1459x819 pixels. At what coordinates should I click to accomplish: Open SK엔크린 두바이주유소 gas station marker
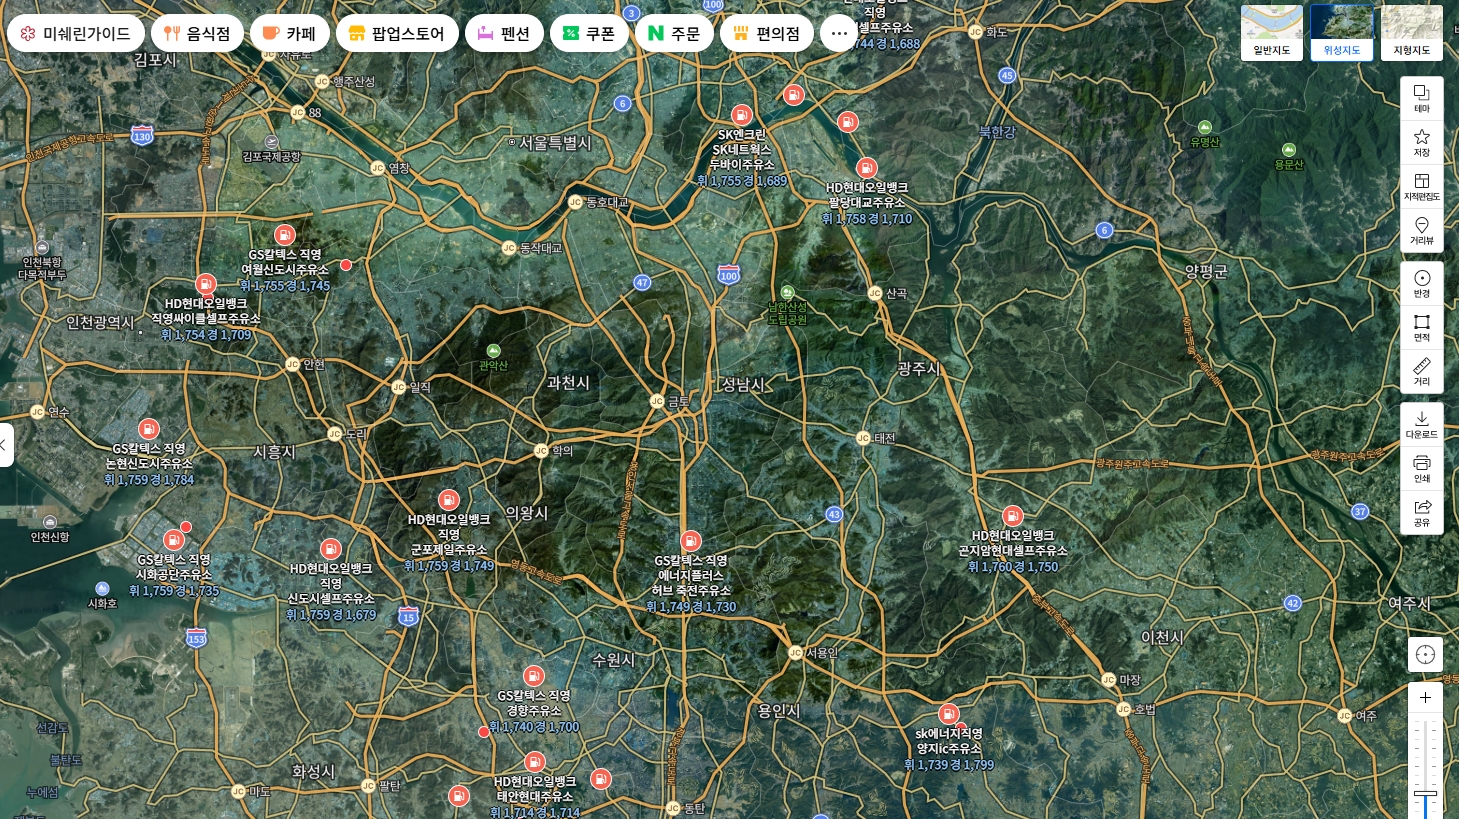(741, 115)
